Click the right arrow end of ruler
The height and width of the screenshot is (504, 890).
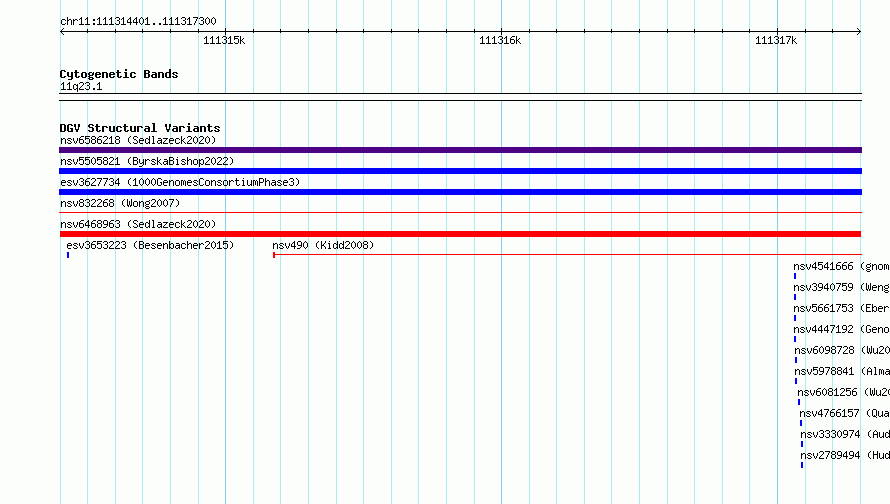coord(859,32)
